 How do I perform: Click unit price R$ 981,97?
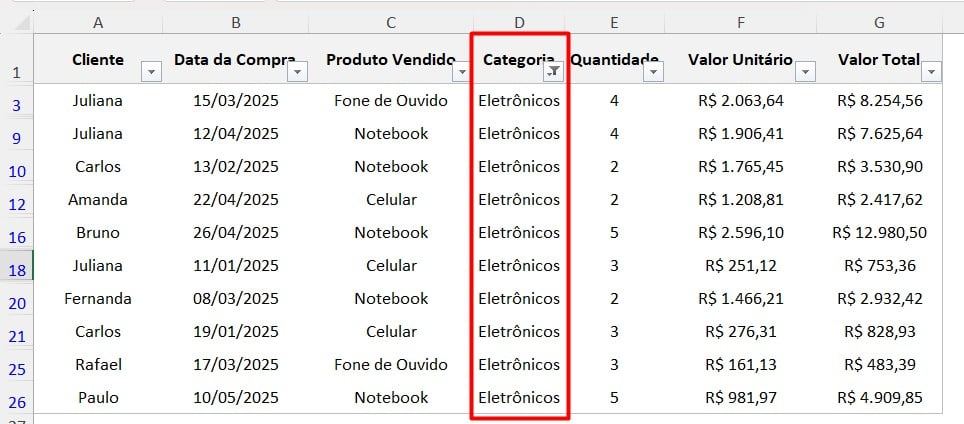pyautogui.click(x=741, y=398)
